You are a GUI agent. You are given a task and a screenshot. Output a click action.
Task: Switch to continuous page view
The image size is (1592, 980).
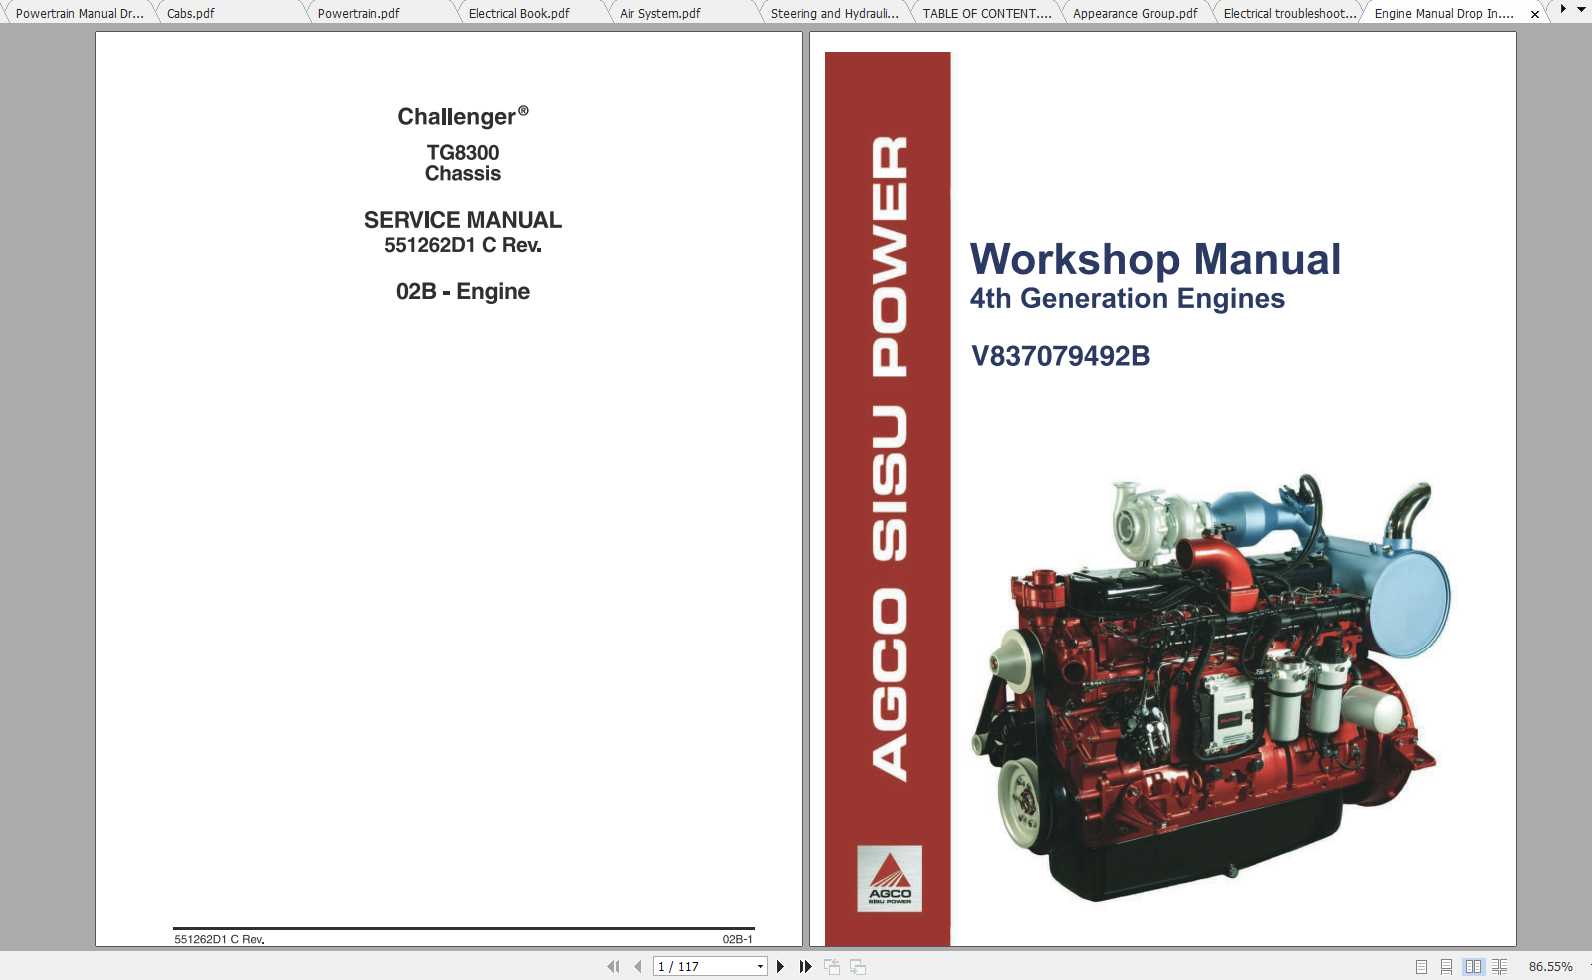[1446, 967]
